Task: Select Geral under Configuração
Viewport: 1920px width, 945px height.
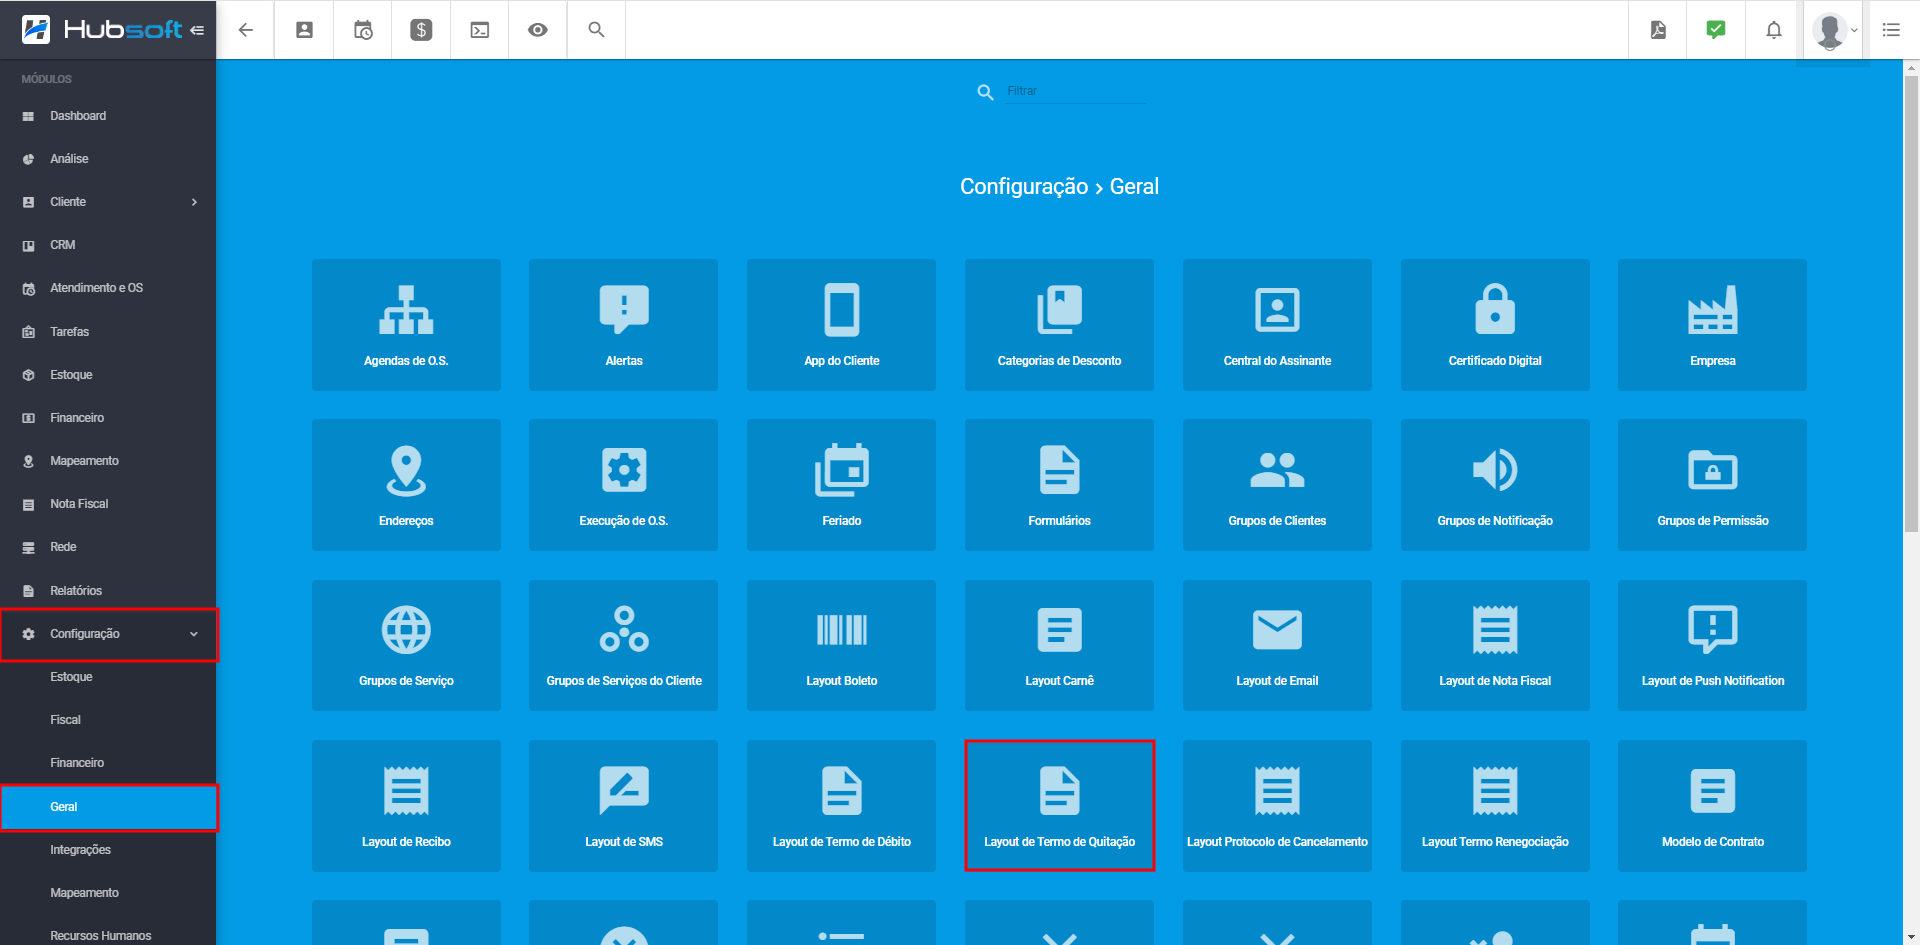Action: coord(109,807)
